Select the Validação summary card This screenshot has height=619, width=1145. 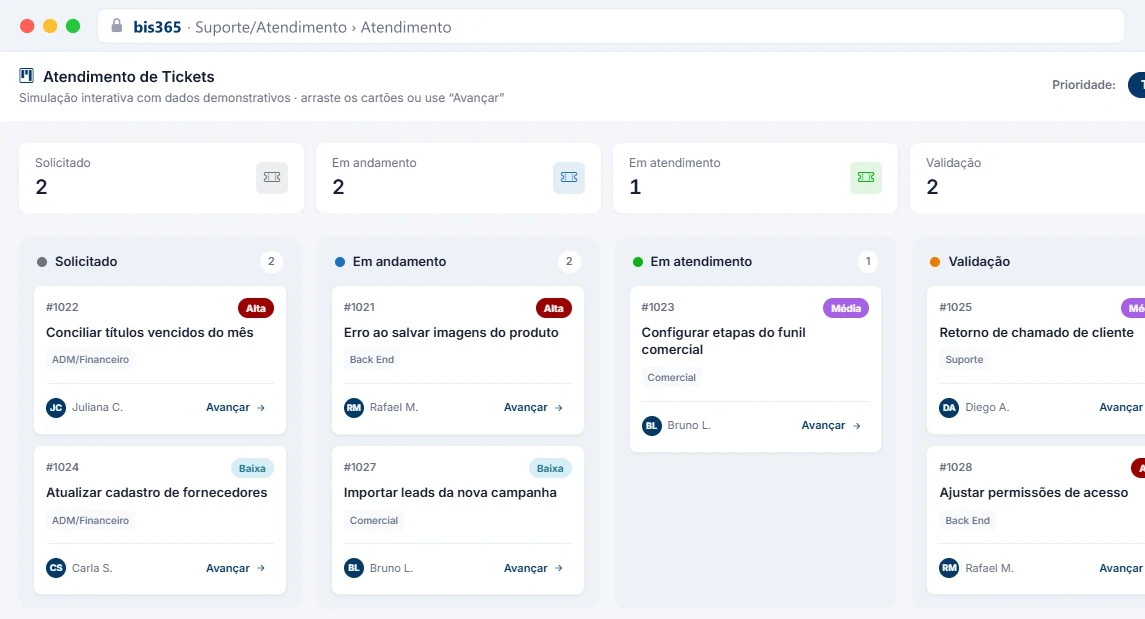click(1027, 178)
